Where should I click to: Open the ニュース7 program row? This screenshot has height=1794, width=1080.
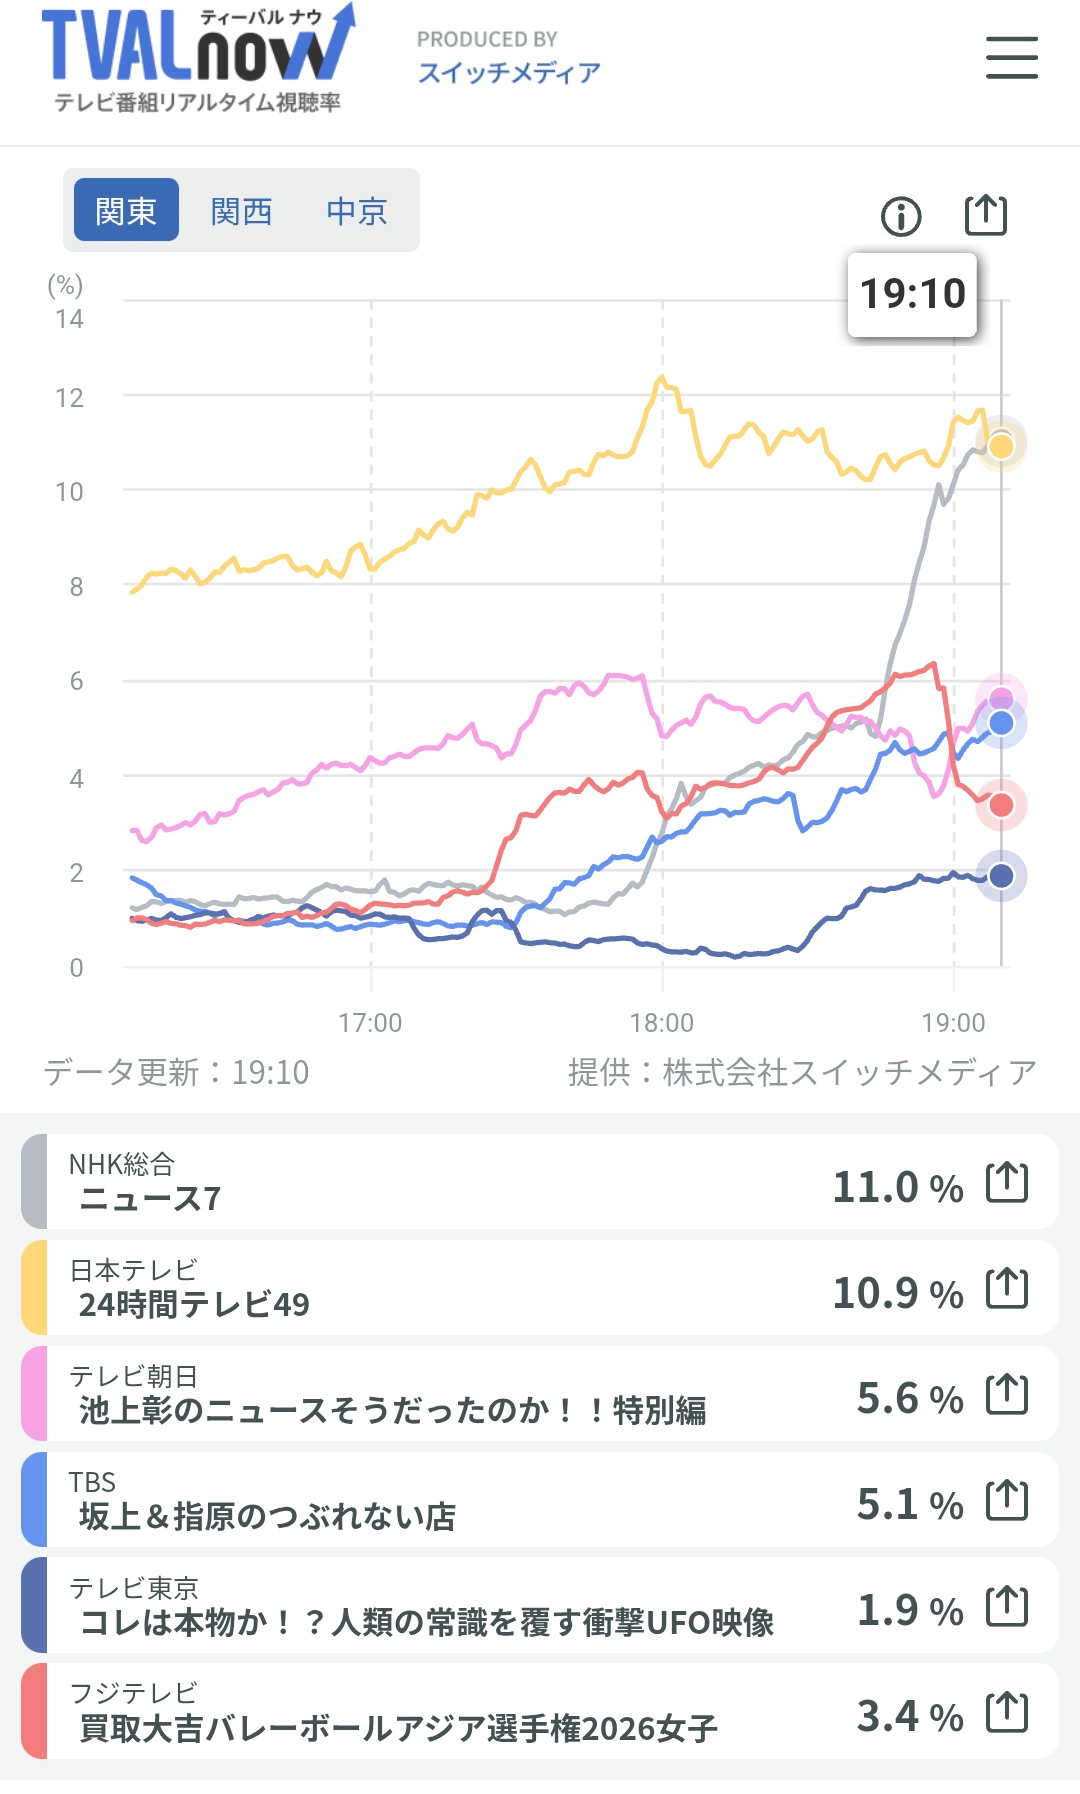(540, 1182)
